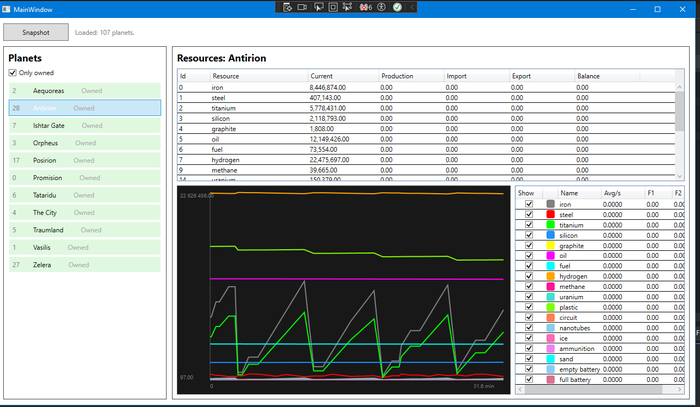Viewport: 700px width, 407px height.
Task: Sort by Balance column header
Action: point(607,76)
